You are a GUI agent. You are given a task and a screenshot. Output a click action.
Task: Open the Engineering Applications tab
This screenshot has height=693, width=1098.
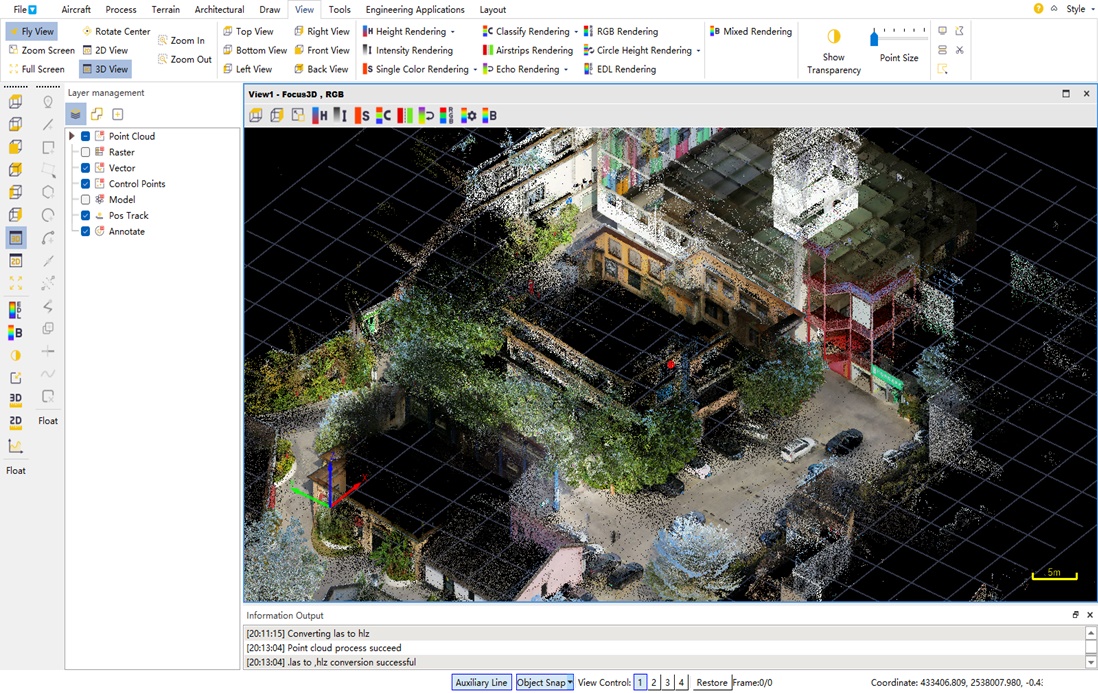[x=415, y=10]
